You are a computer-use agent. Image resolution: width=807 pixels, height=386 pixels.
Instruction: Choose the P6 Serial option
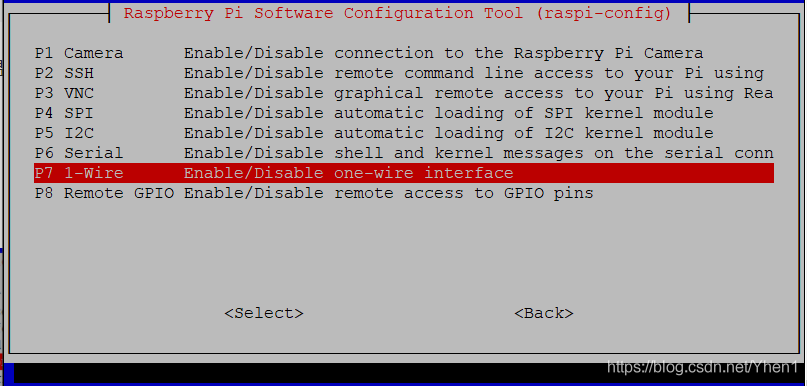click(404, 153)
